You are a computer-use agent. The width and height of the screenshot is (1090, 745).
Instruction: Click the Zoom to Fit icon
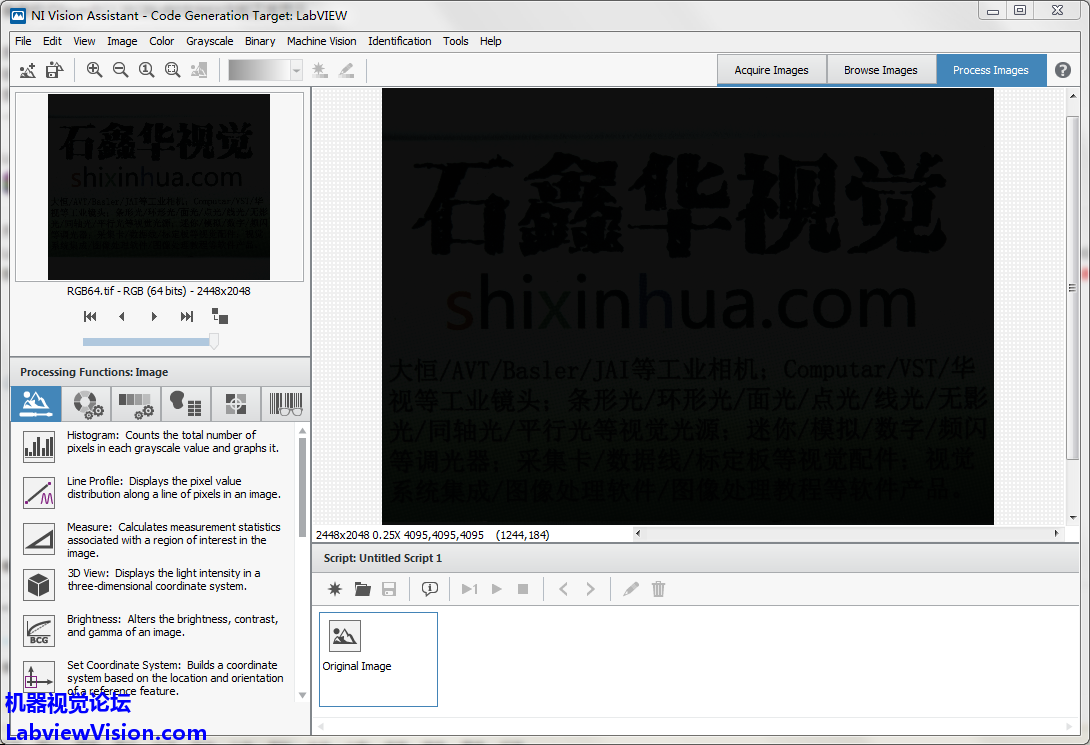[x=172, y=70]
